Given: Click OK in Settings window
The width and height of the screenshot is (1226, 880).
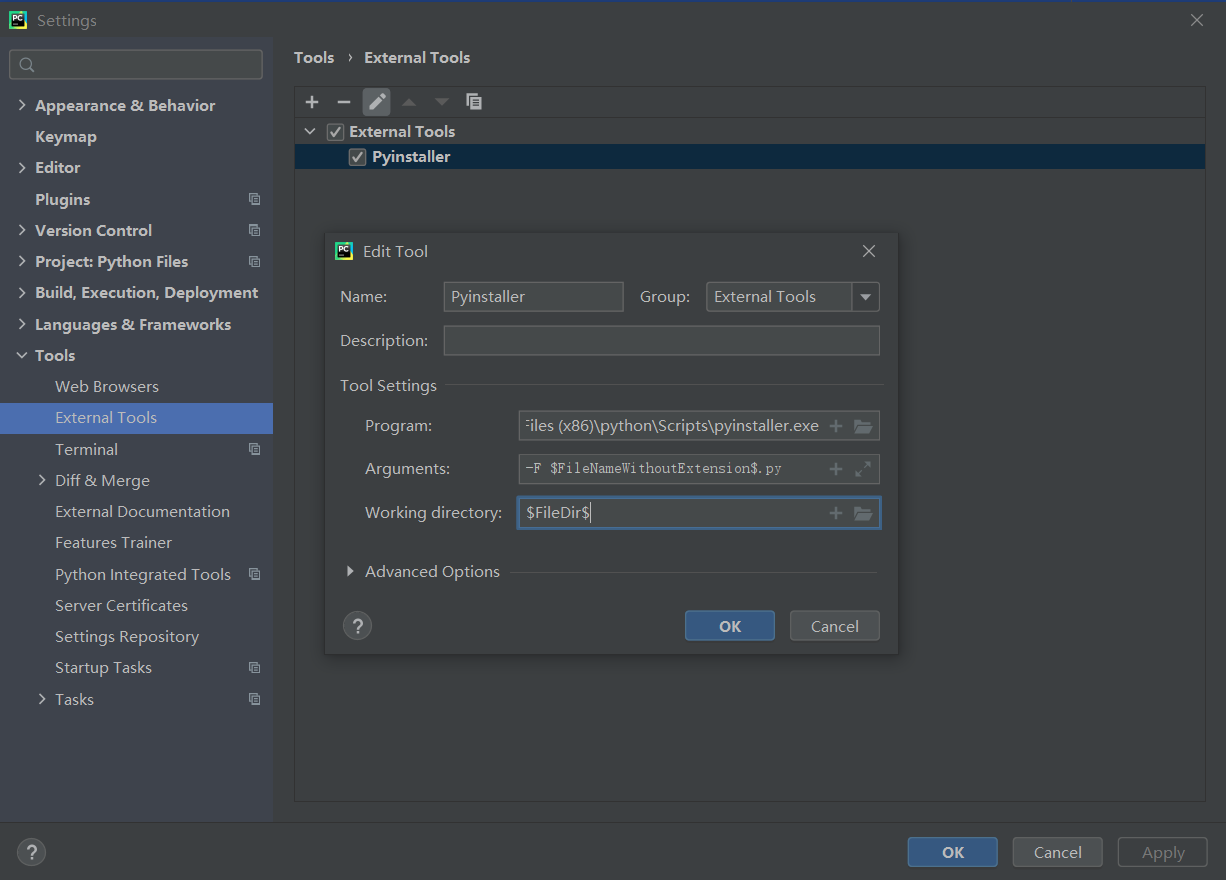Looking at the screenshot, I should pyautogui.click(x=953, y=852).
